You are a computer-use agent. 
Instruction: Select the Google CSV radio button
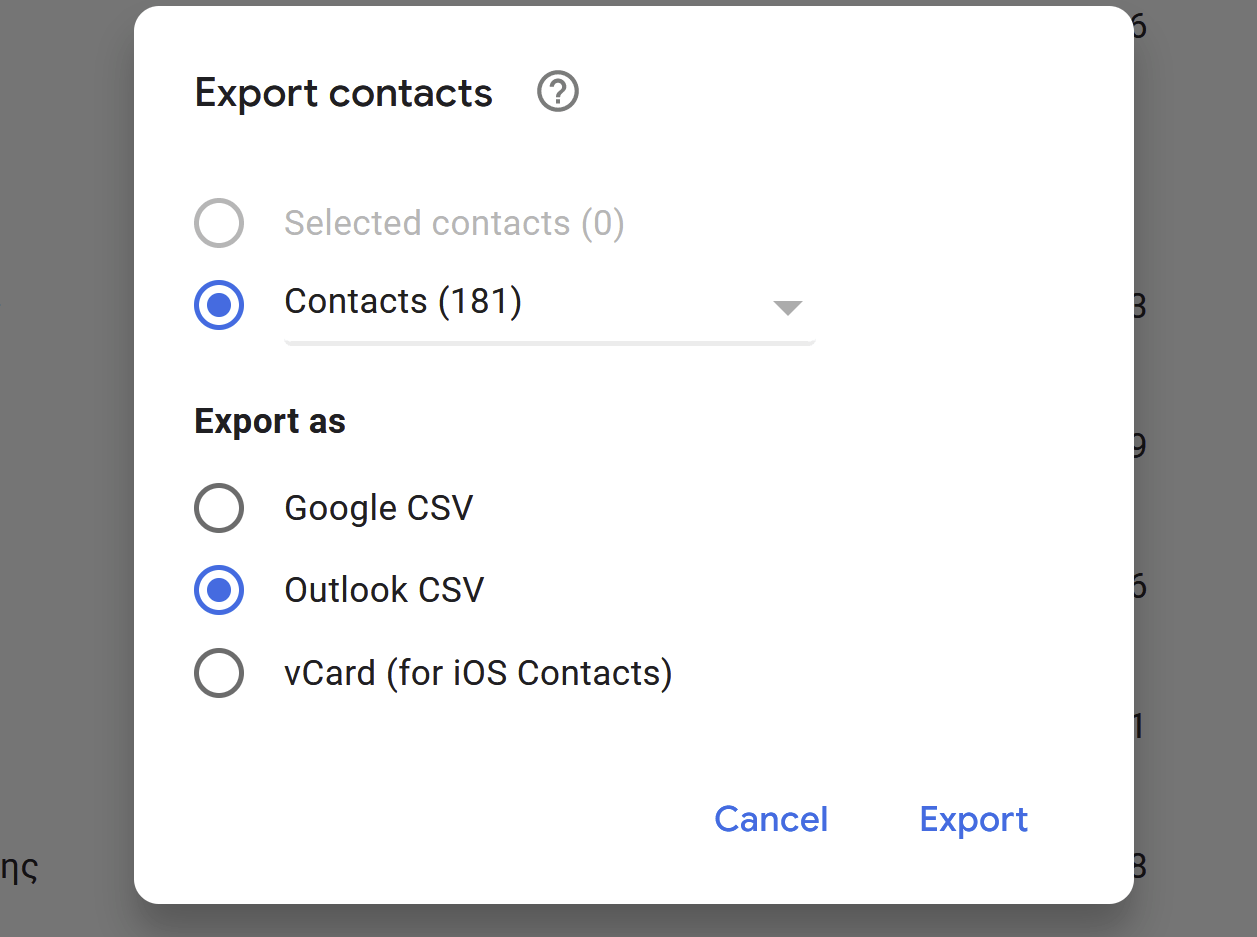point(219,508)
